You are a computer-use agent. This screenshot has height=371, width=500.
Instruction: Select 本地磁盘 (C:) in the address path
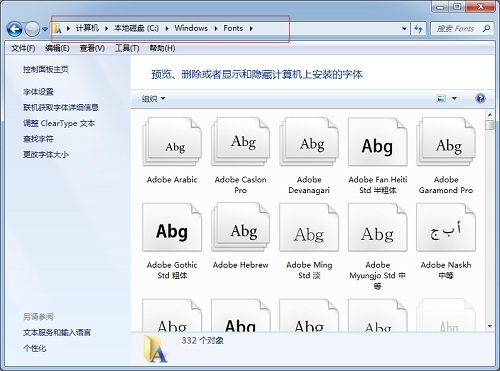point(136,28)
